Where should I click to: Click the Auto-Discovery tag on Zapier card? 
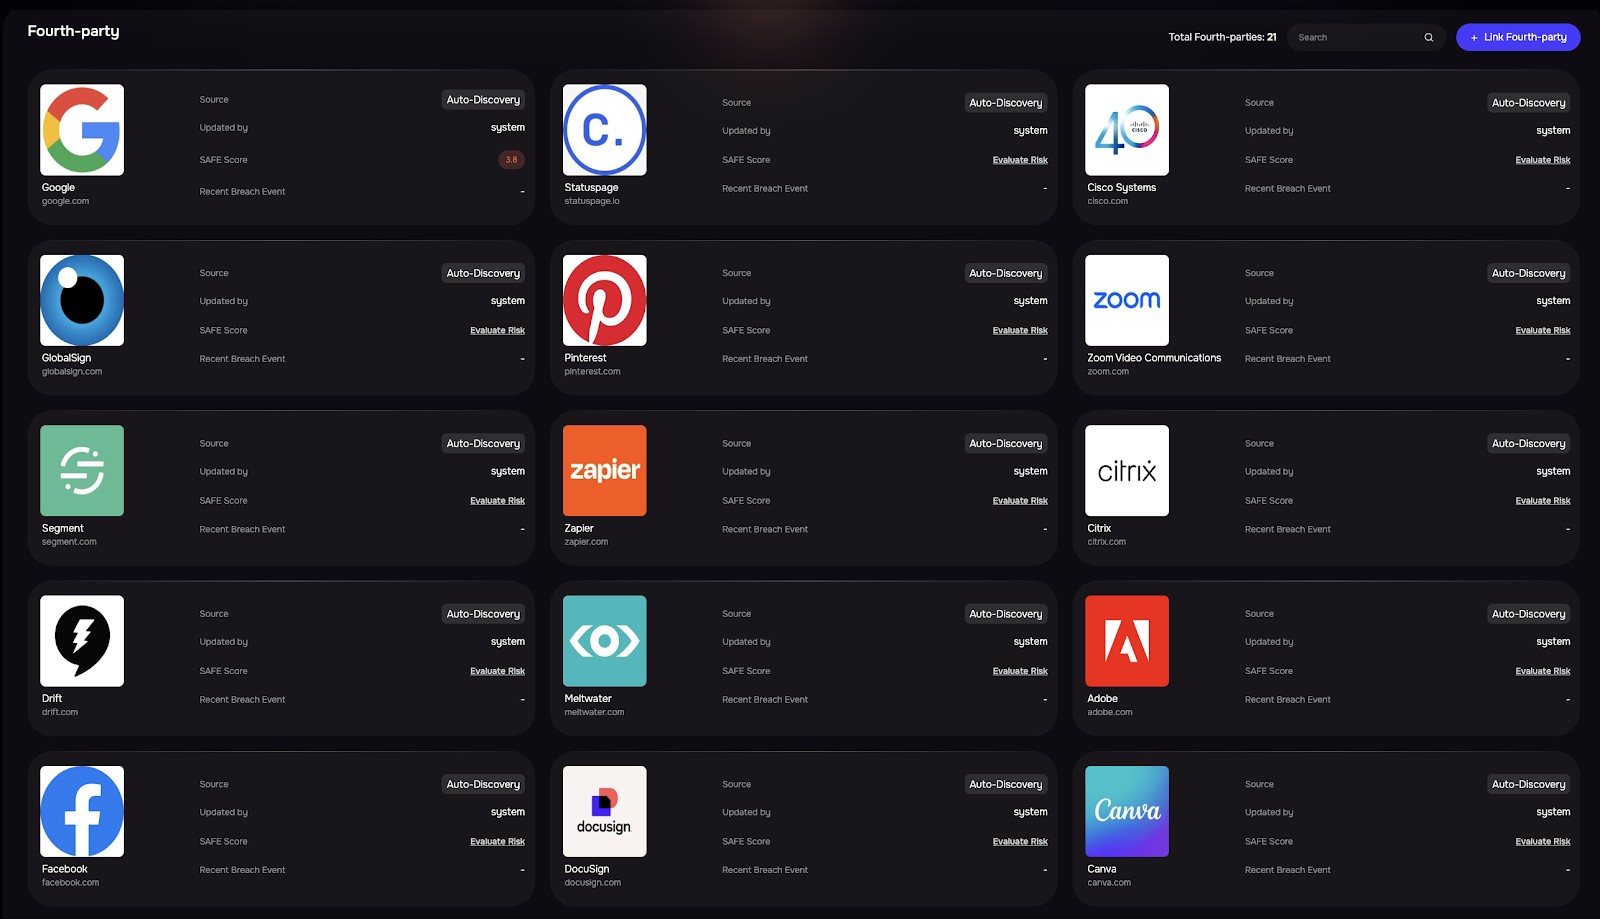[x=1006, y=444]
